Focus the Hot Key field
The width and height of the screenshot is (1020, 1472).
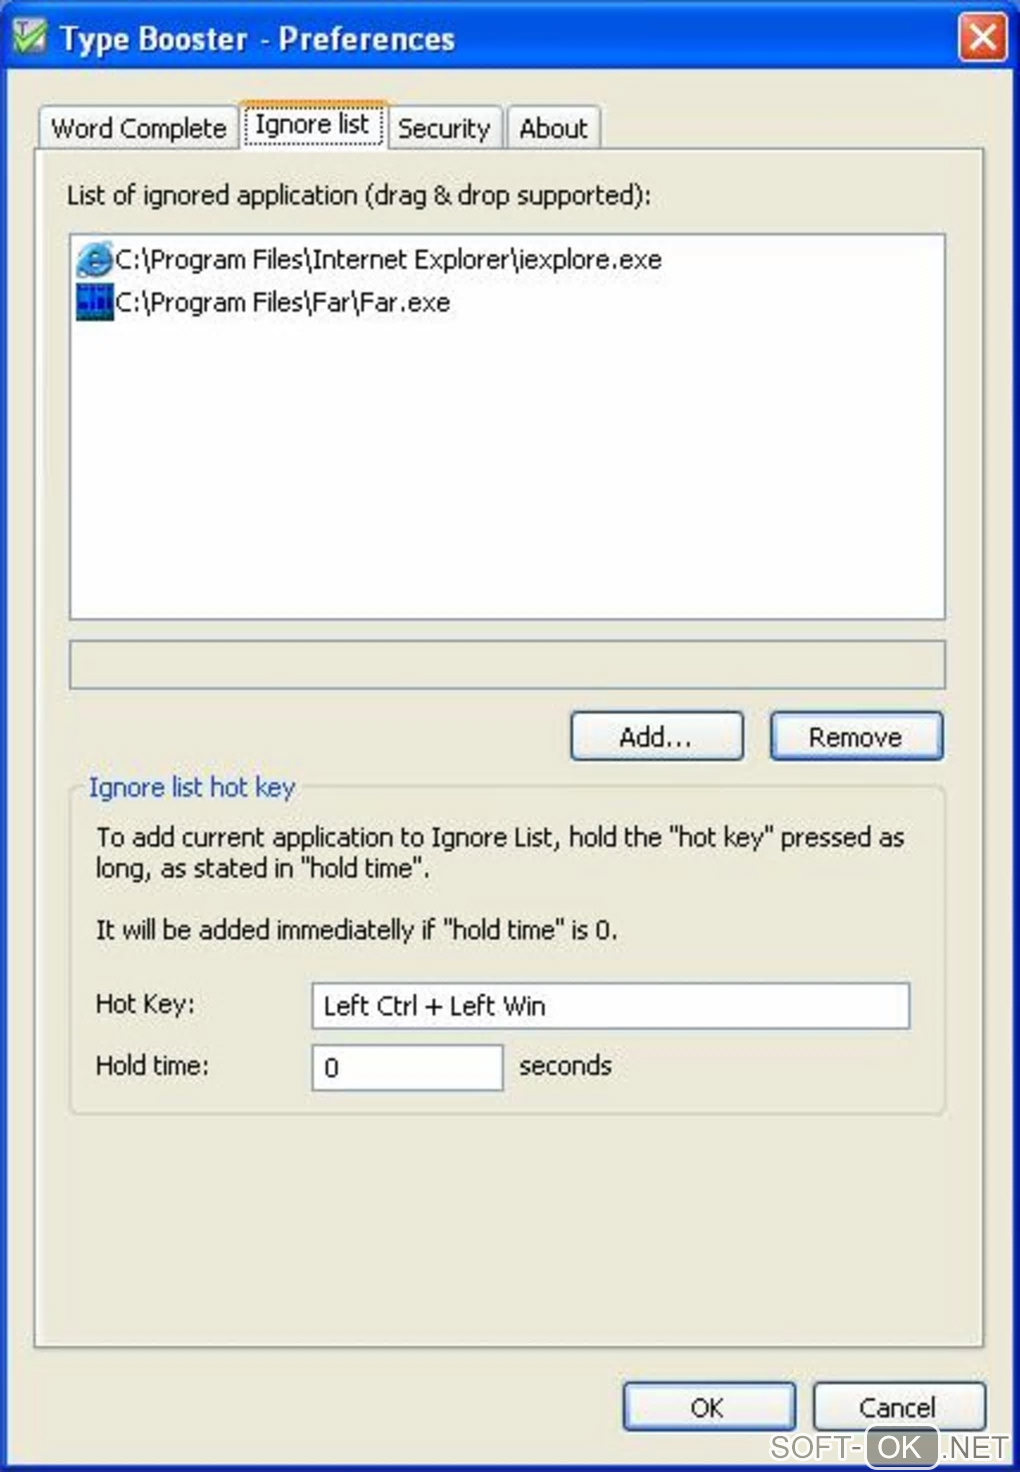(611, 1006)
